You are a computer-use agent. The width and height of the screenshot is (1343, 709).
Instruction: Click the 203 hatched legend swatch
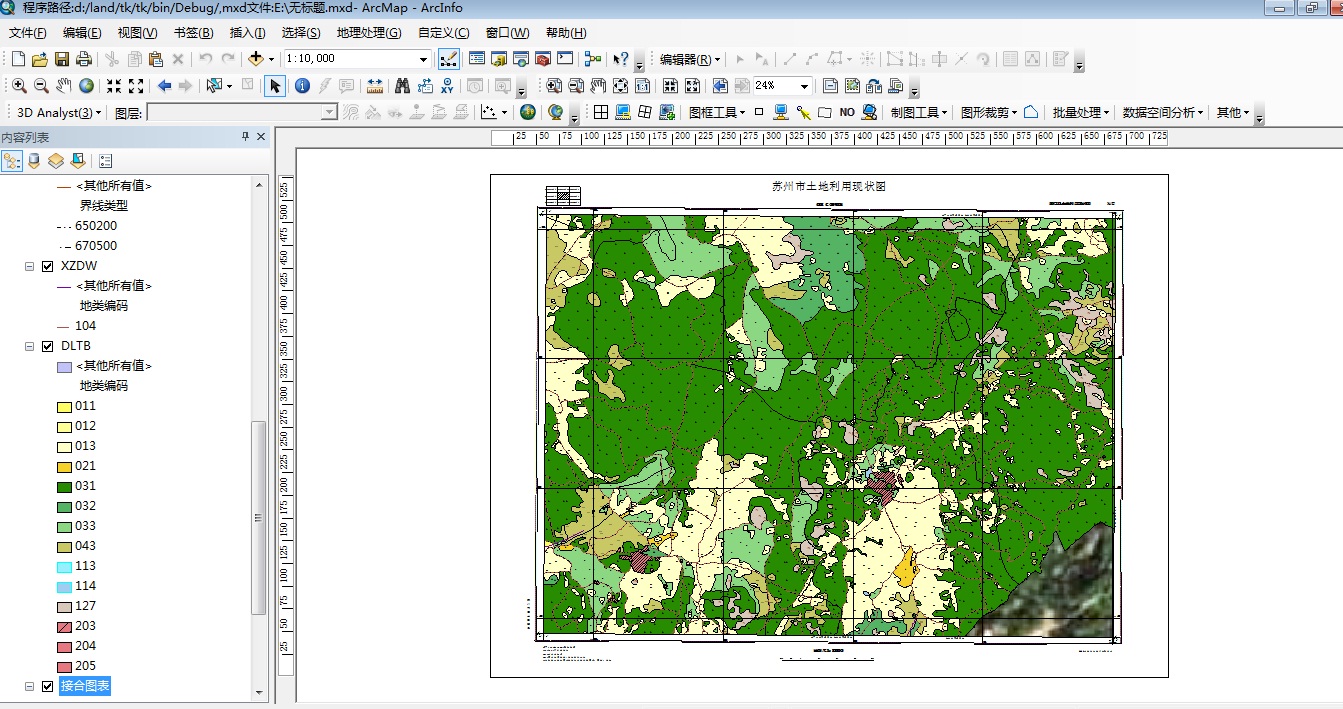click(x=64, y=626)
